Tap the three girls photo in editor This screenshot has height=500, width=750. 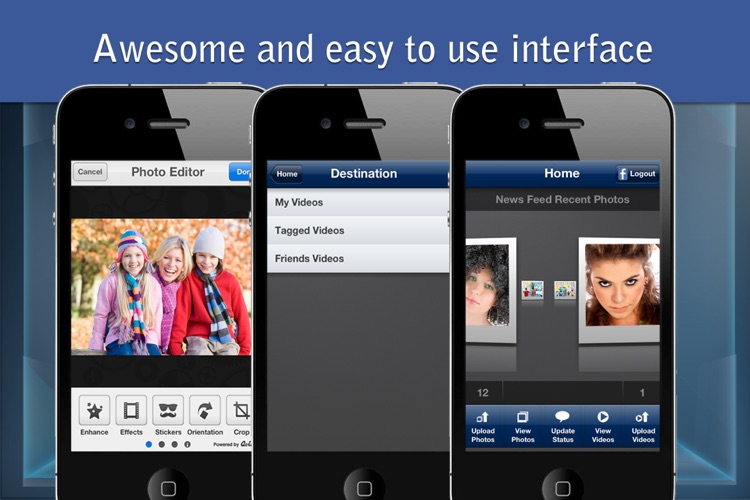pyautogui.click(x=161, y=287)
